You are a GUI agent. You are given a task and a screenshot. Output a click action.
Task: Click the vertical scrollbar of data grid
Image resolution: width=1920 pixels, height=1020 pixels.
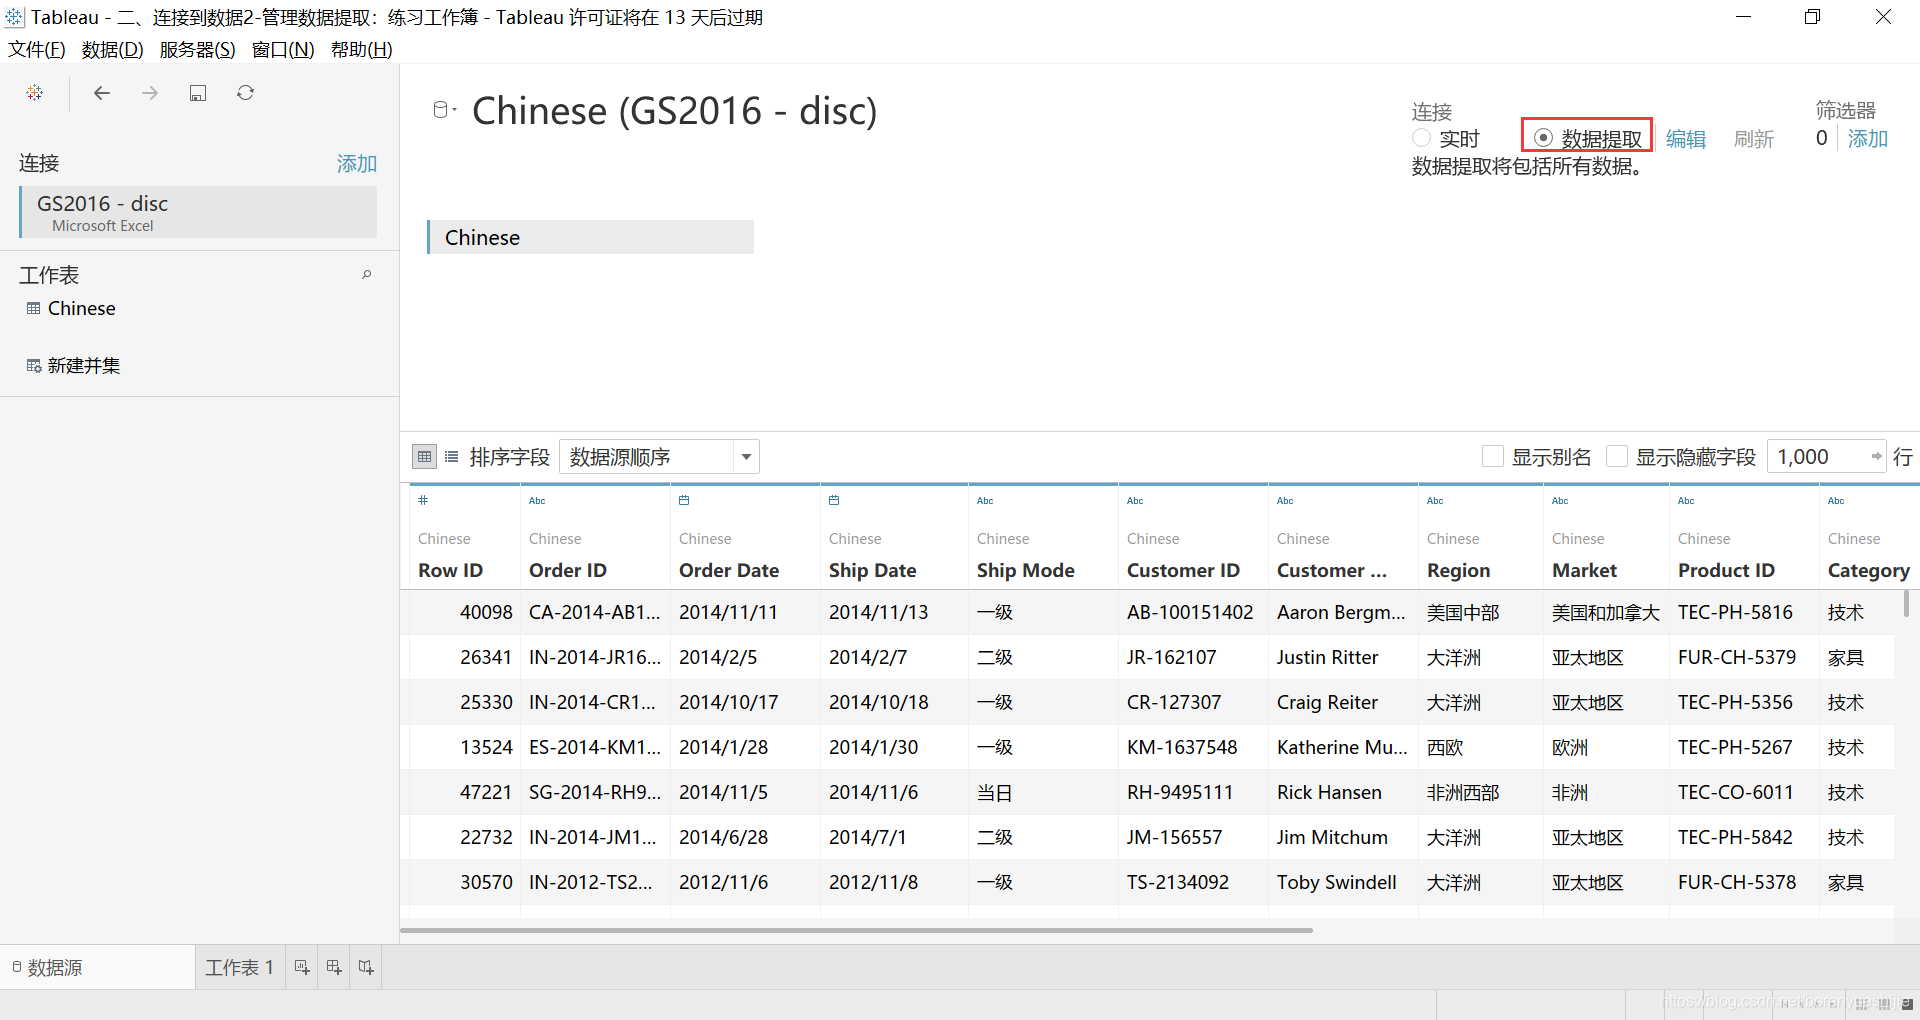[1907, 603]
